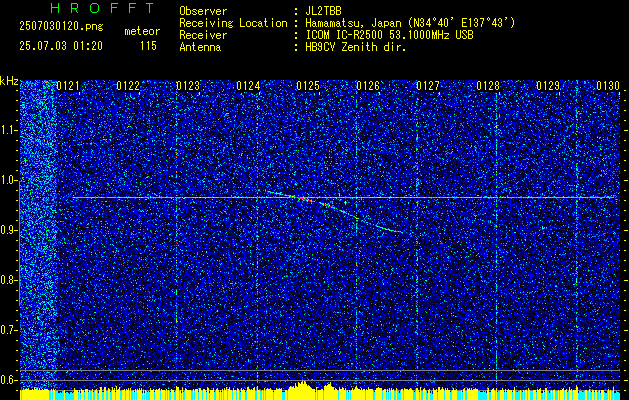Click the 1.1 kHz axis label
The width and height of the screenshot is (629, 400).
tap(9, 130)
